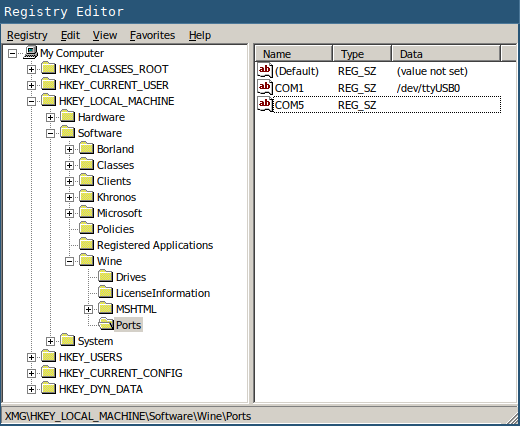The image size is (520, 426).
Task: Collapse the Wine key
Action: 69,261
